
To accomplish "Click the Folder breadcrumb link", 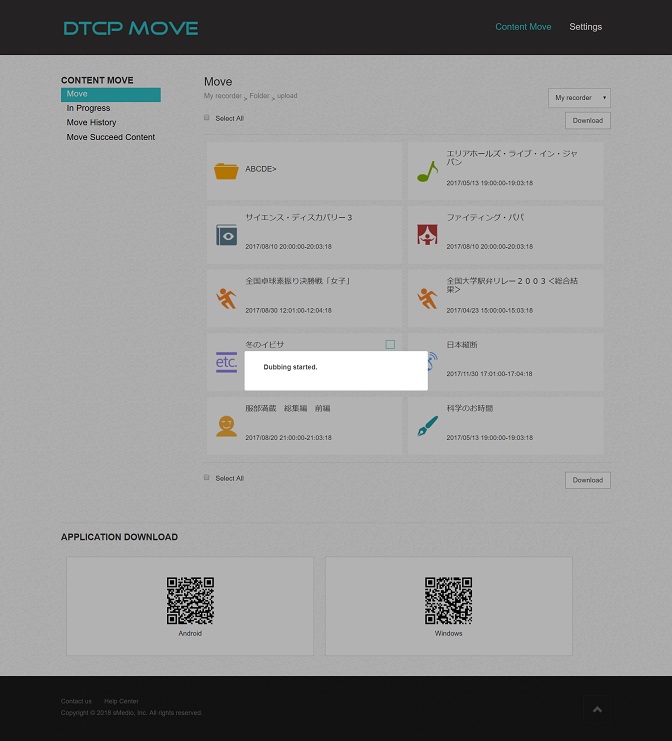I will coord(259,96).
